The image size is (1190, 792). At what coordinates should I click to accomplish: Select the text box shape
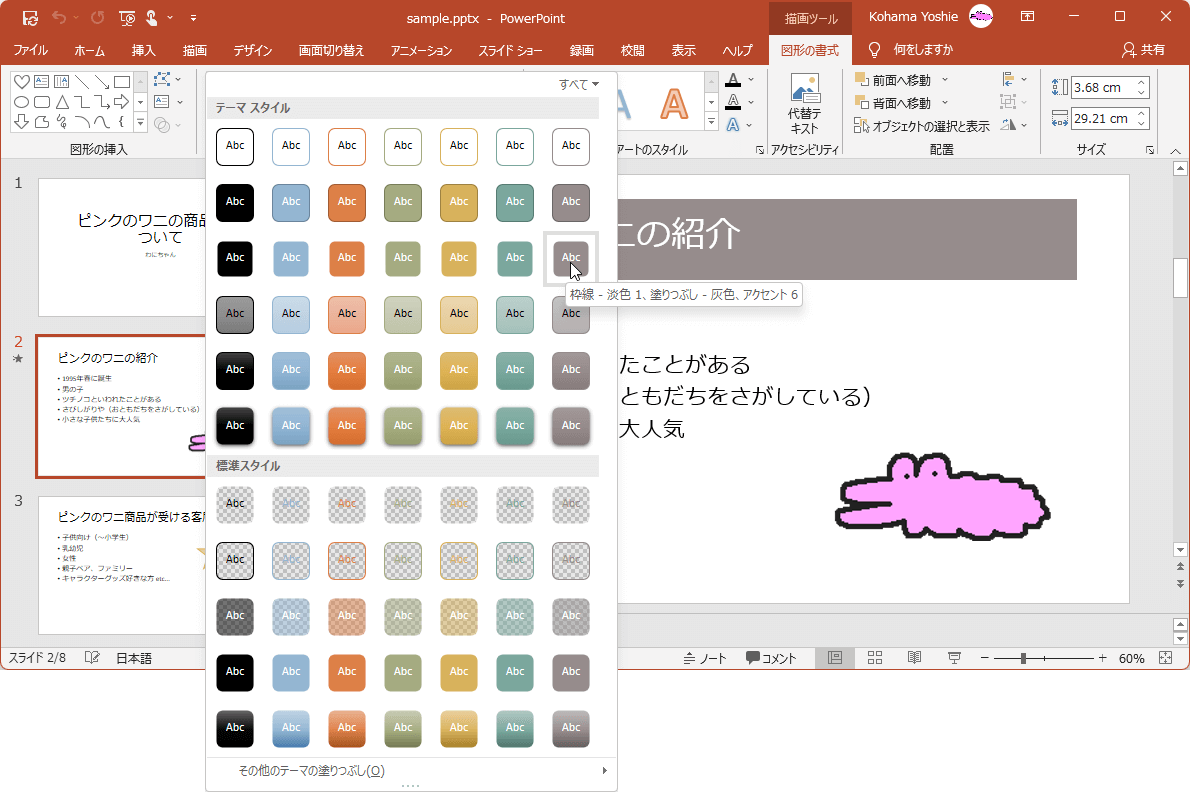coord(42,82)
